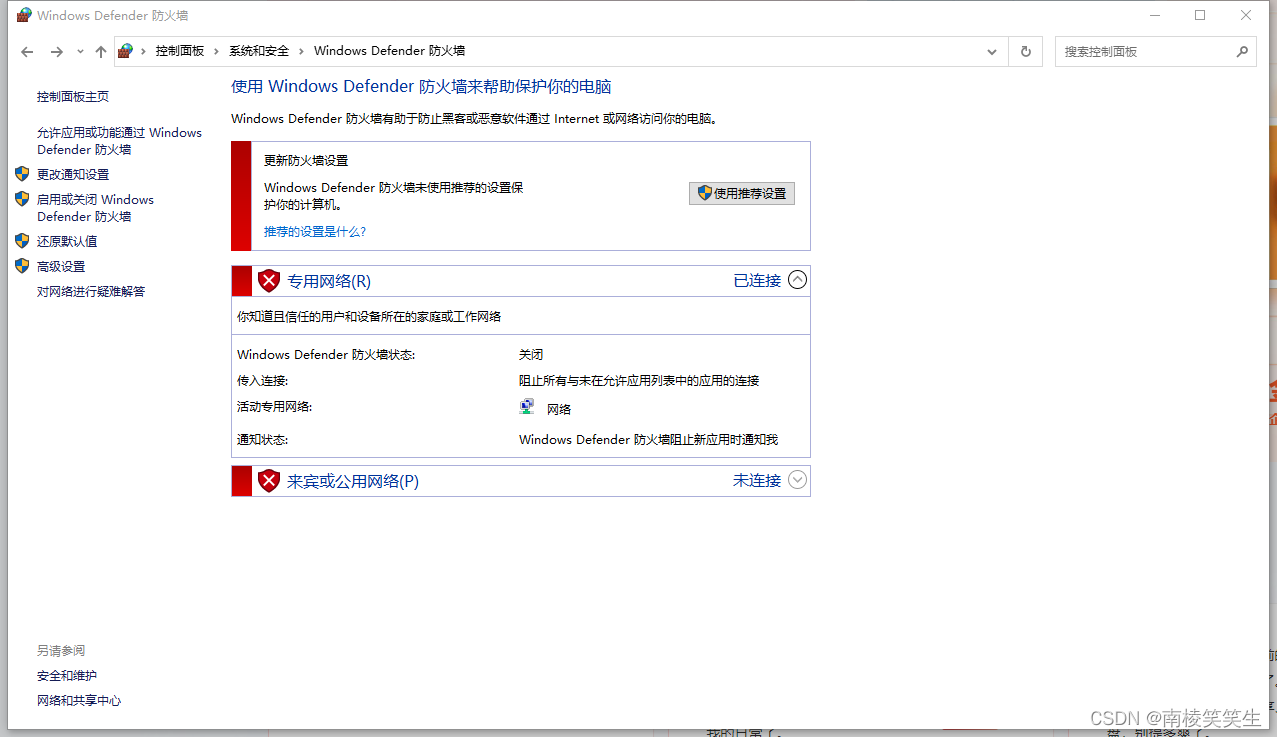Minimize the firewall window
Viewport: 1277px width, 737px height.
[x=1154, y=15]
